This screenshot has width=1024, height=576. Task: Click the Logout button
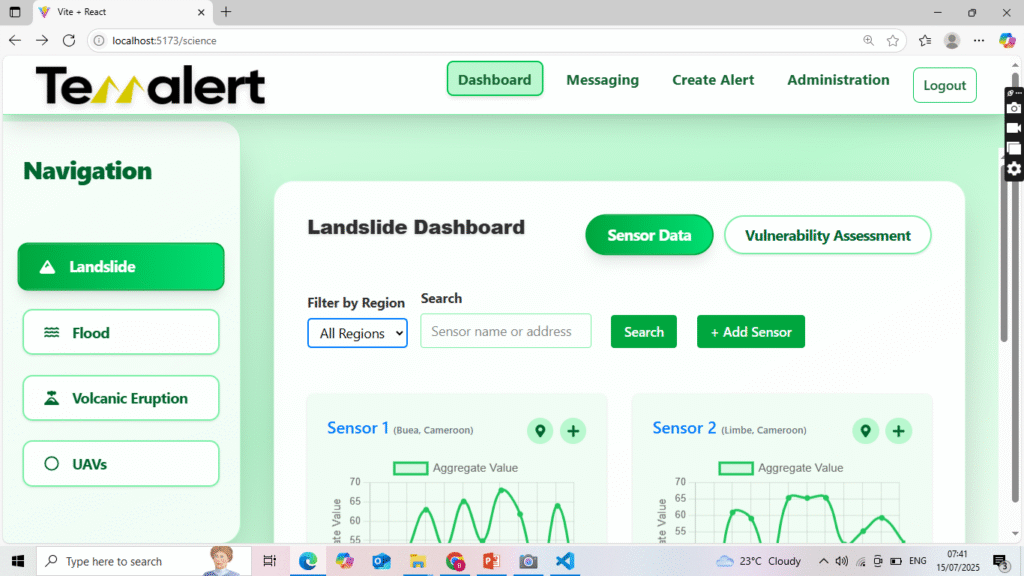point(944,85)
